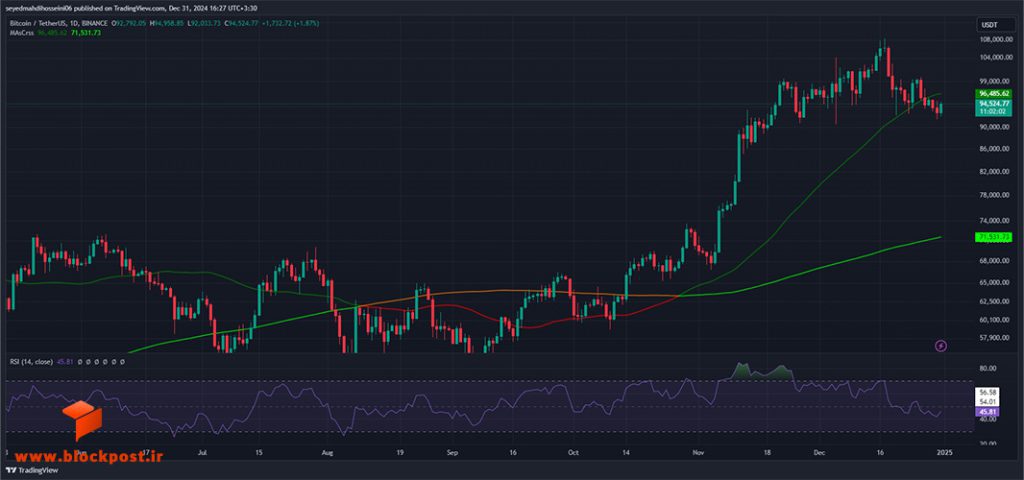Image resolution: width=1024 pixels, height=480 pixels.
Task: Click the 68,000.00 price axis label
Action: tap(996, 261)
